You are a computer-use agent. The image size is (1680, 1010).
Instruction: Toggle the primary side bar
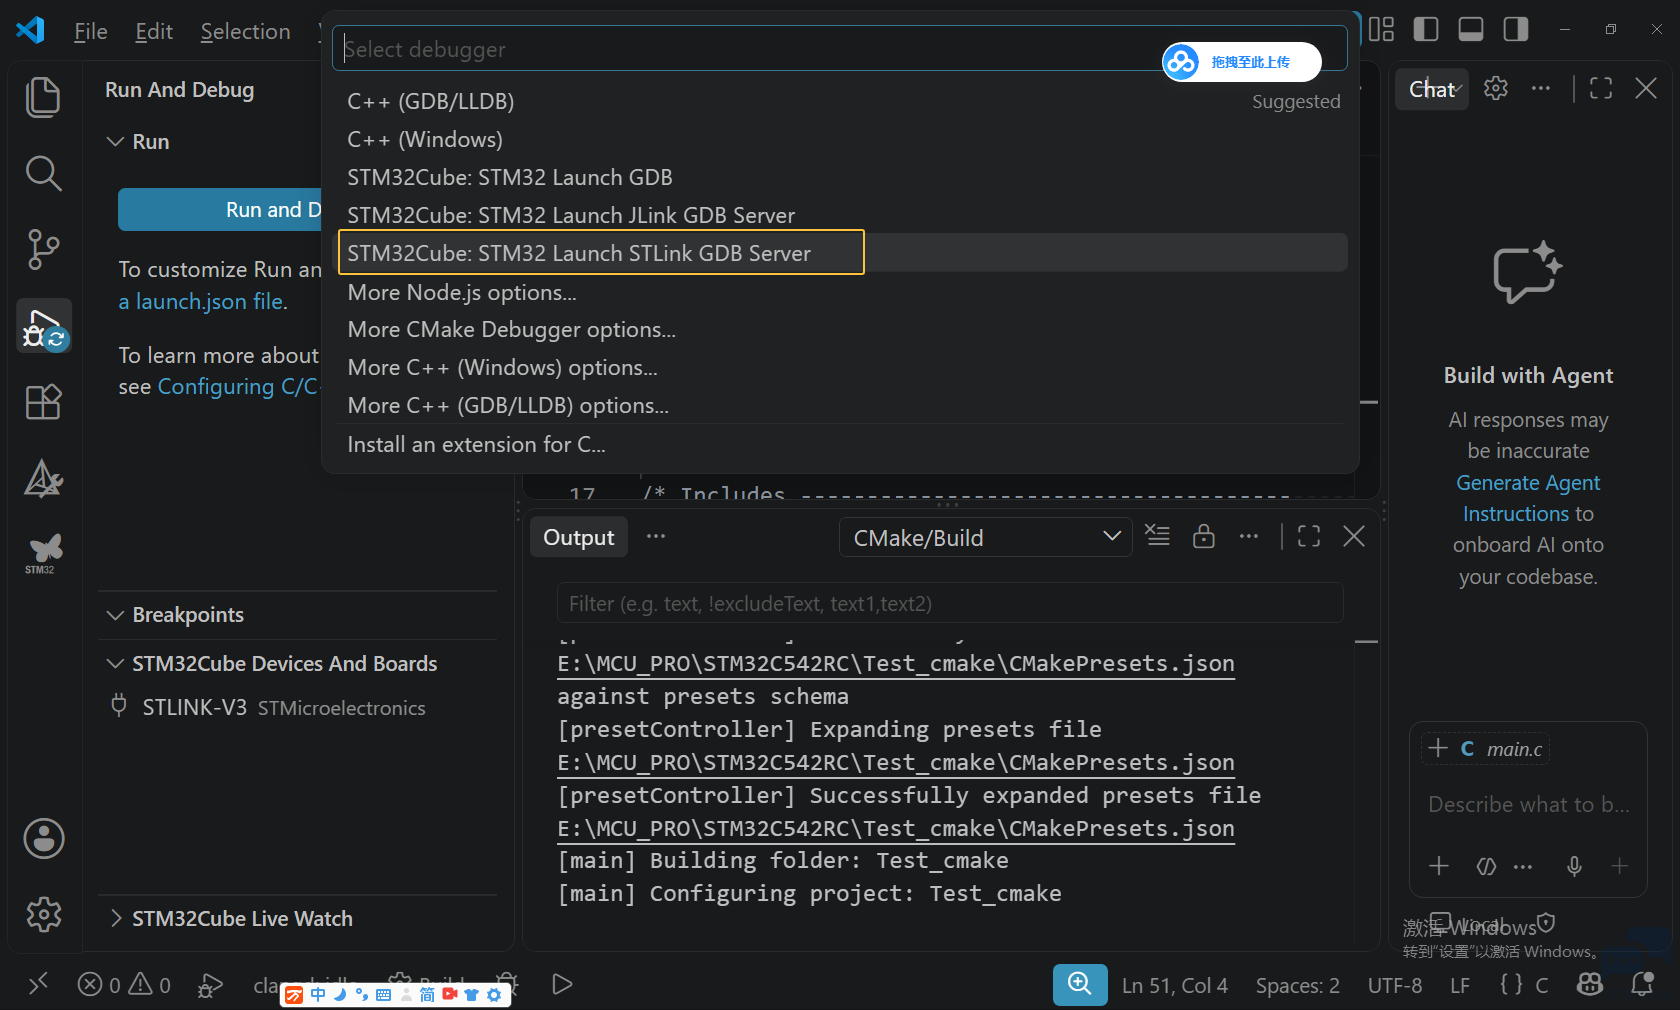1426,30
